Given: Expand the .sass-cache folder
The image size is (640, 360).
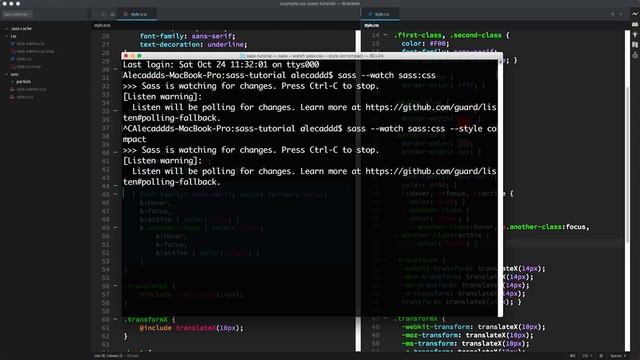Looking at the screenshot, I should click(7, 29).
